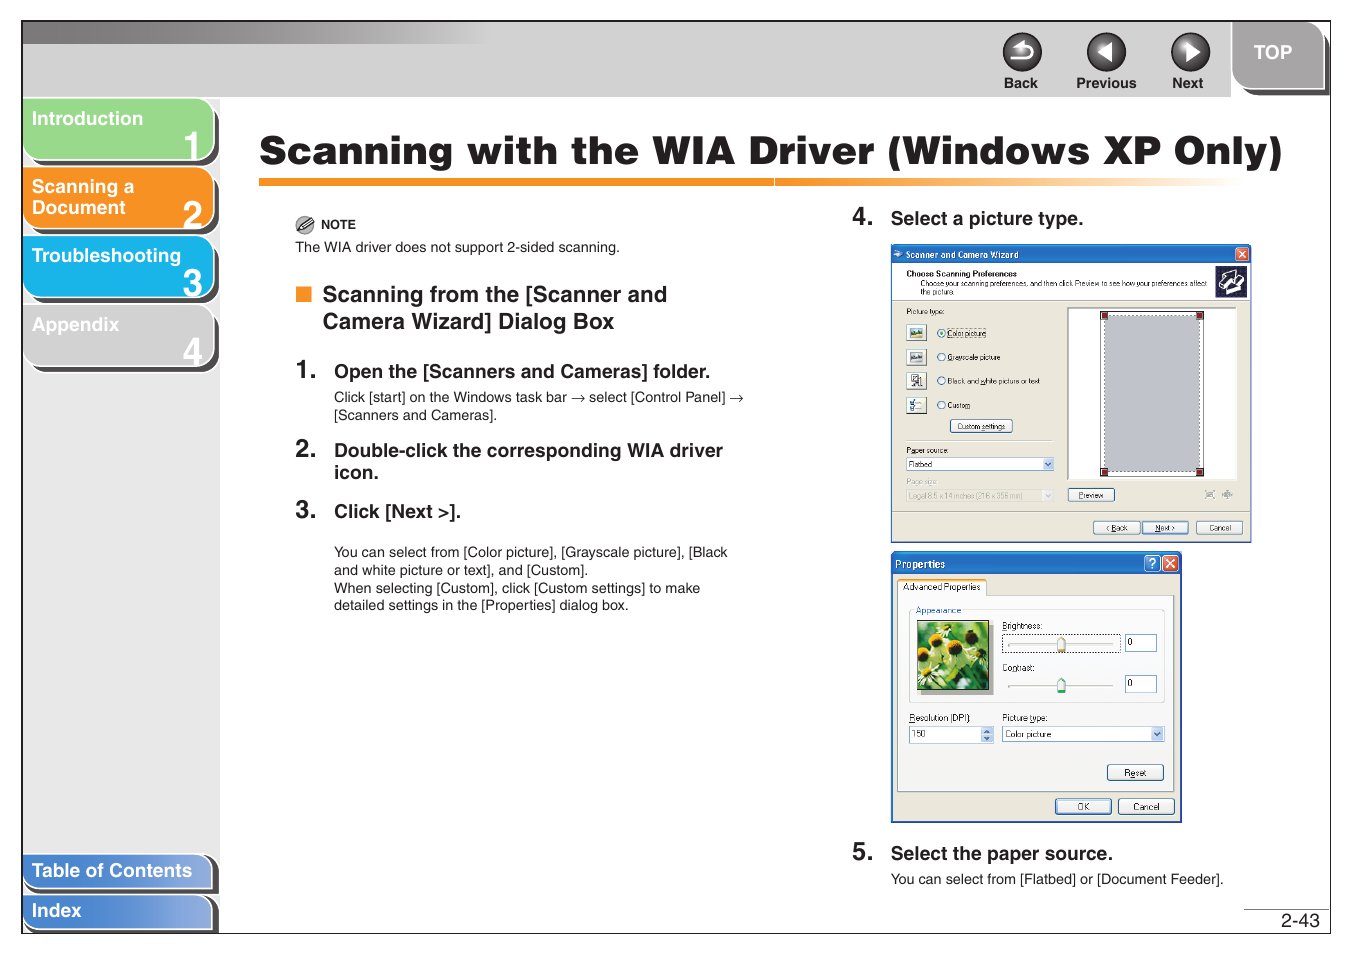1351x954 pixels.
Task: Click the wizard title bar scanner icon
Action: (x=898, y=254)
